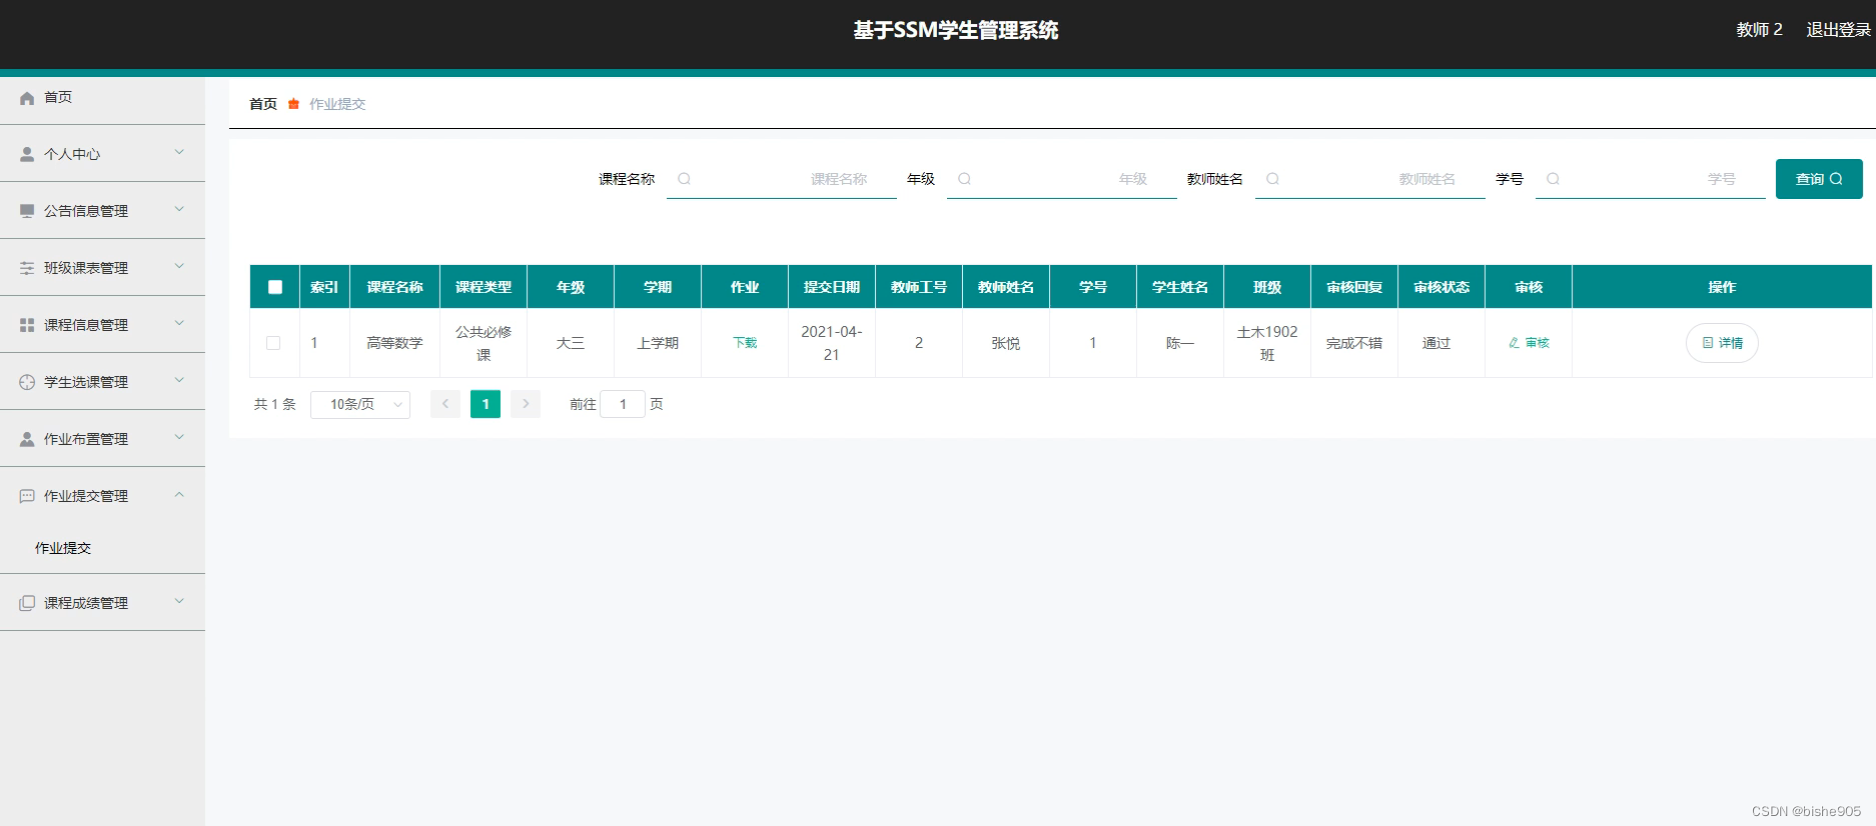Open the 个人中心 menu label
This screenshot has height=826, width=1876.
[x=72, y=154]
